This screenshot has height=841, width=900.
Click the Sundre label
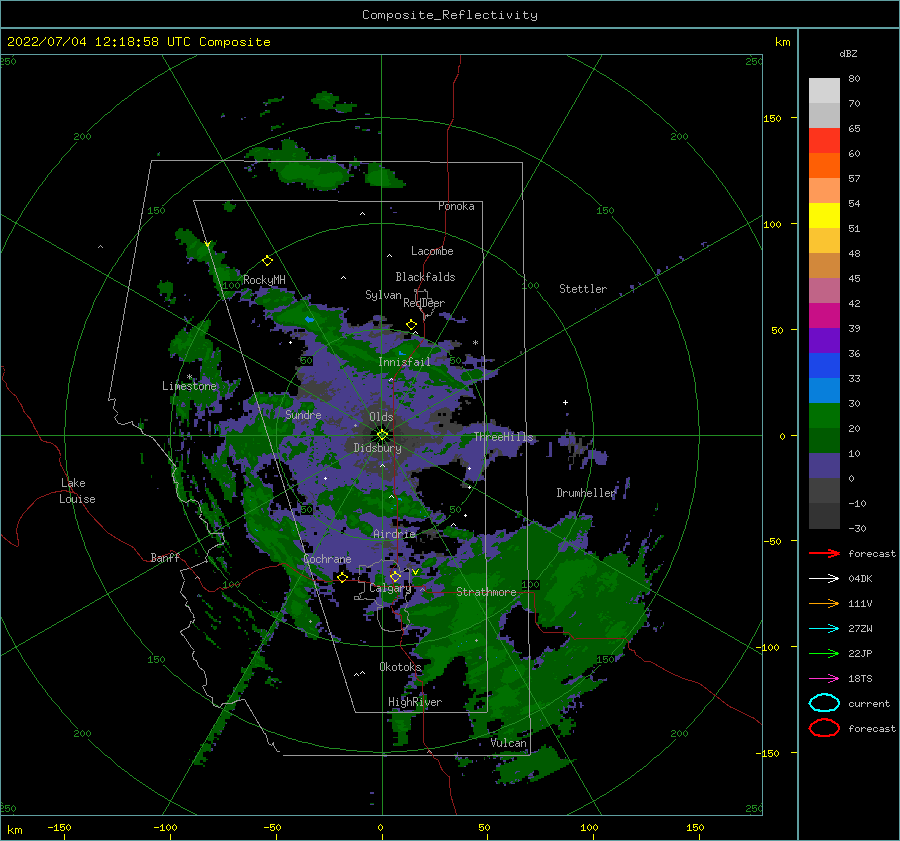(303, 414)
